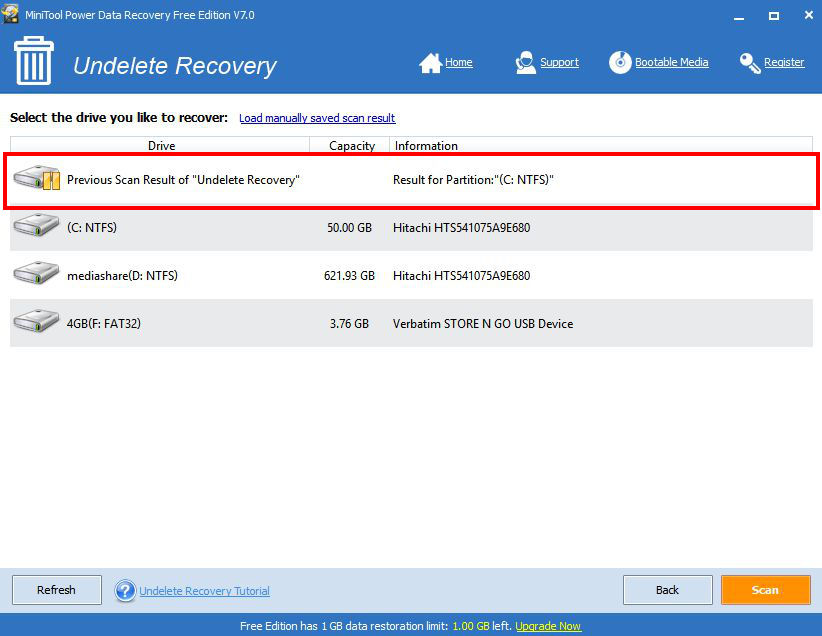Click the Information column header
The width and height of the screenshot is (822, 636).
tap(601, 145)
